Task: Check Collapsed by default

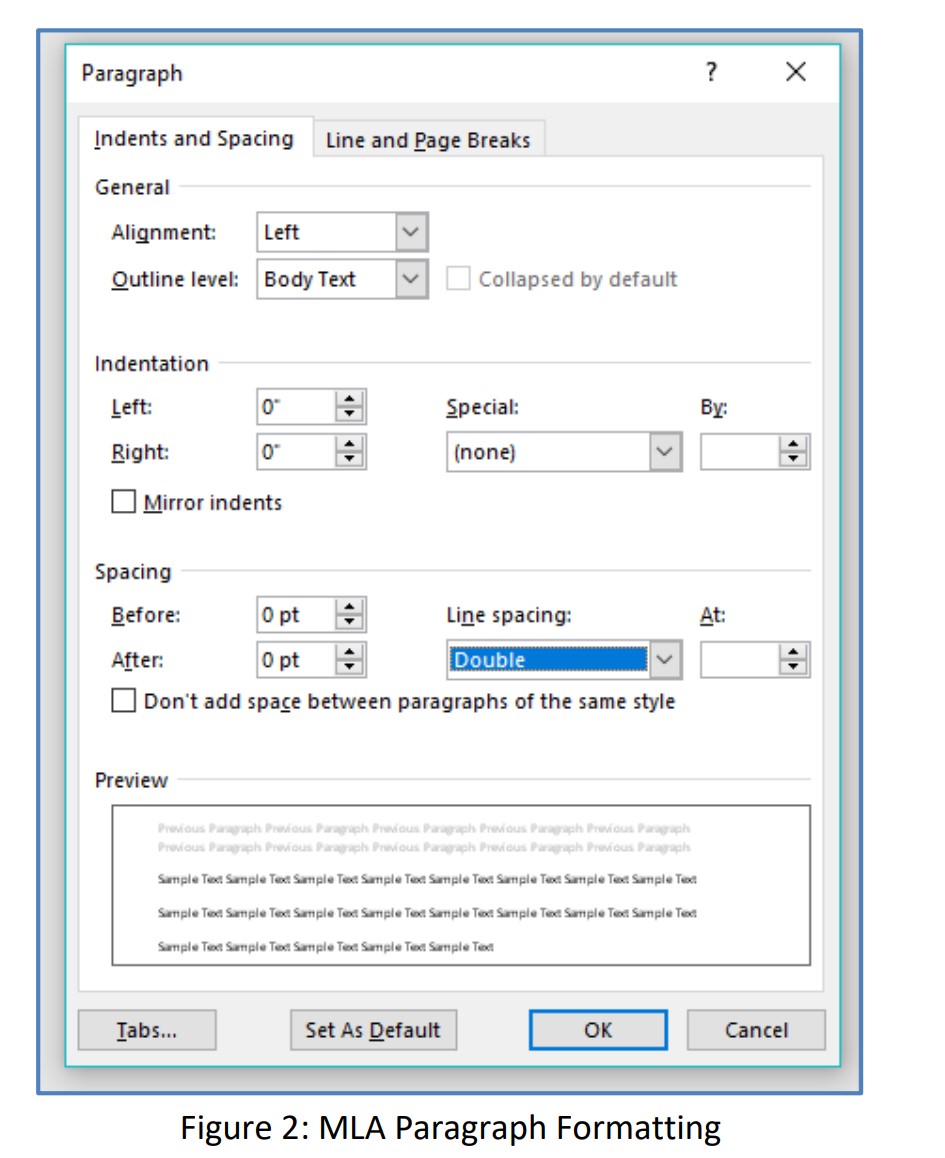Action: (x=458, y=278)
